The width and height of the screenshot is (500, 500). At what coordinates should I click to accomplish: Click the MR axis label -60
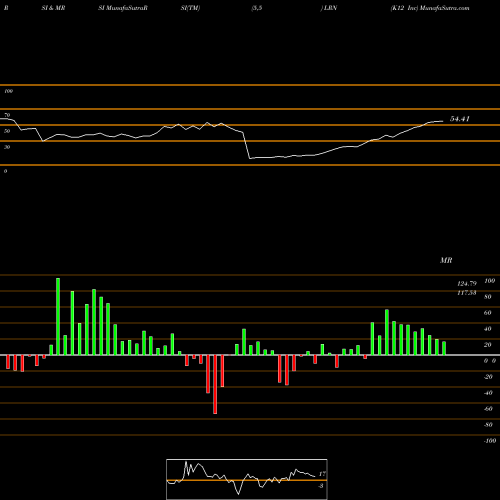[488, 409]
